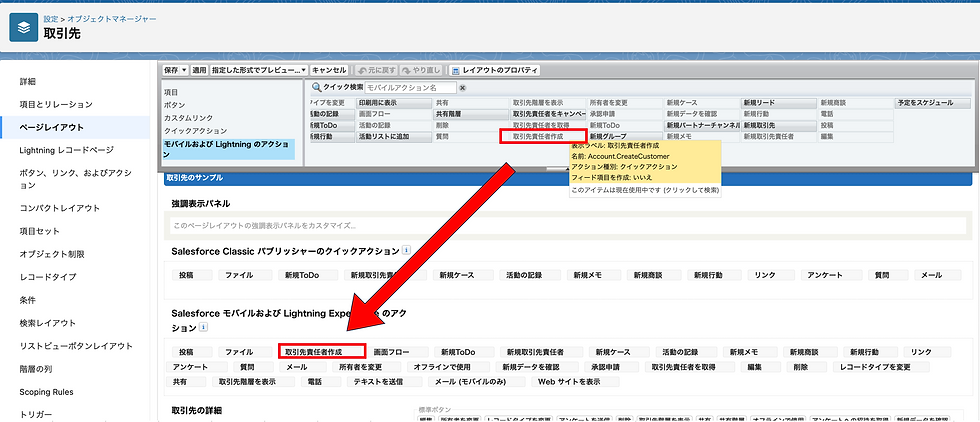Click 共有階層 in the palette
Viewport: 980px width, 422px height.
[471, 114]
